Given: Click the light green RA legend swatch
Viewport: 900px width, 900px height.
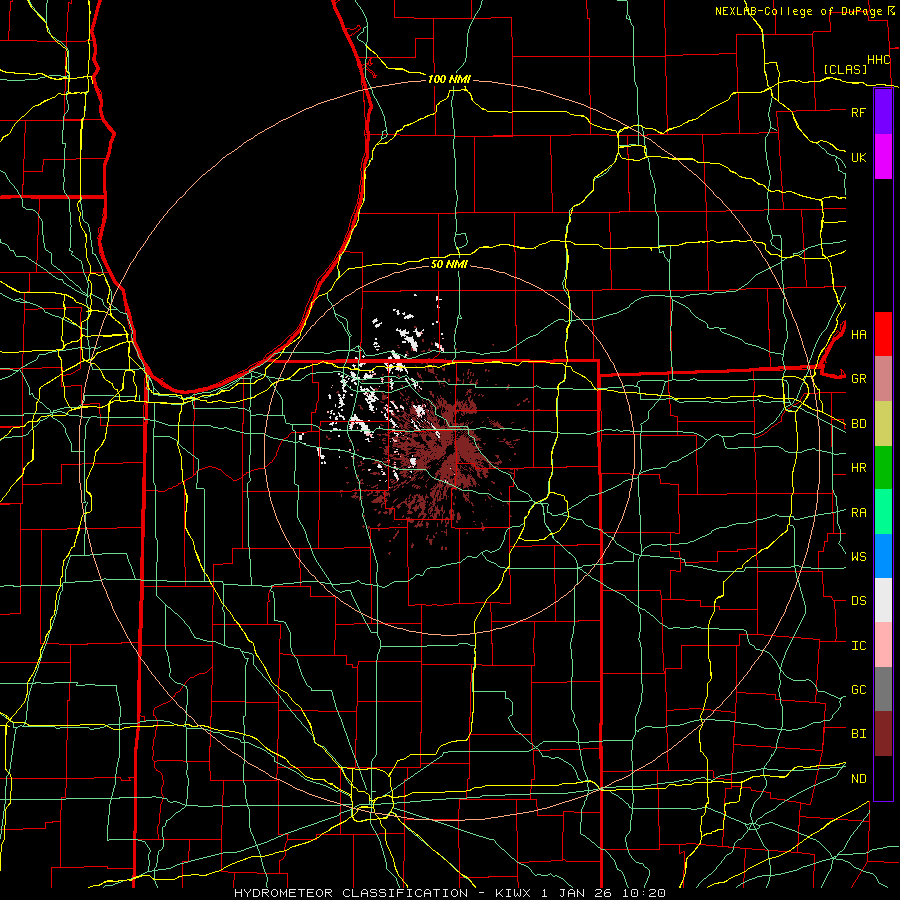Looking at the screenshot, I should 883,512.
